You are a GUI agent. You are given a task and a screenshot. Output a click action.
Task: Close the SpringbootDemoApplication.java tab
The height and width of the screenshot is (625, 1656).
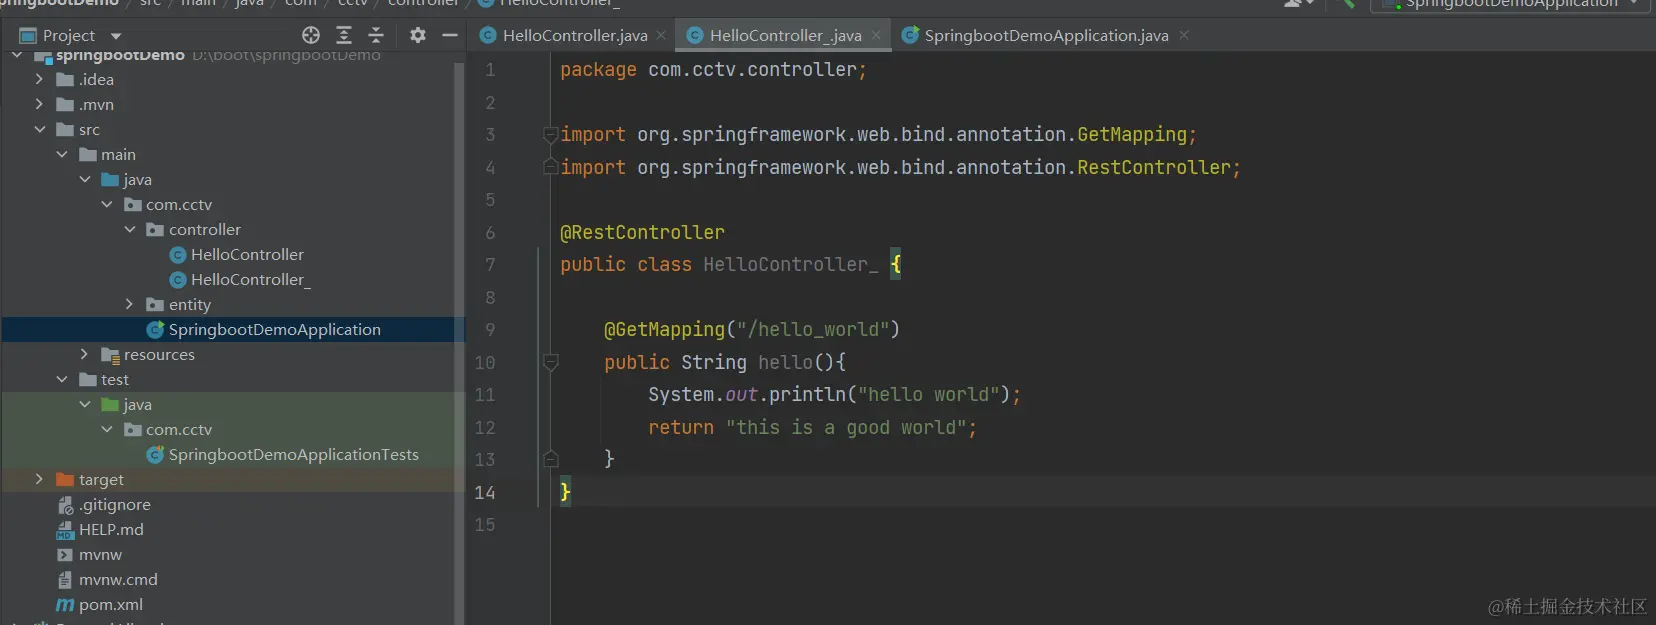tap(1184, 35)
